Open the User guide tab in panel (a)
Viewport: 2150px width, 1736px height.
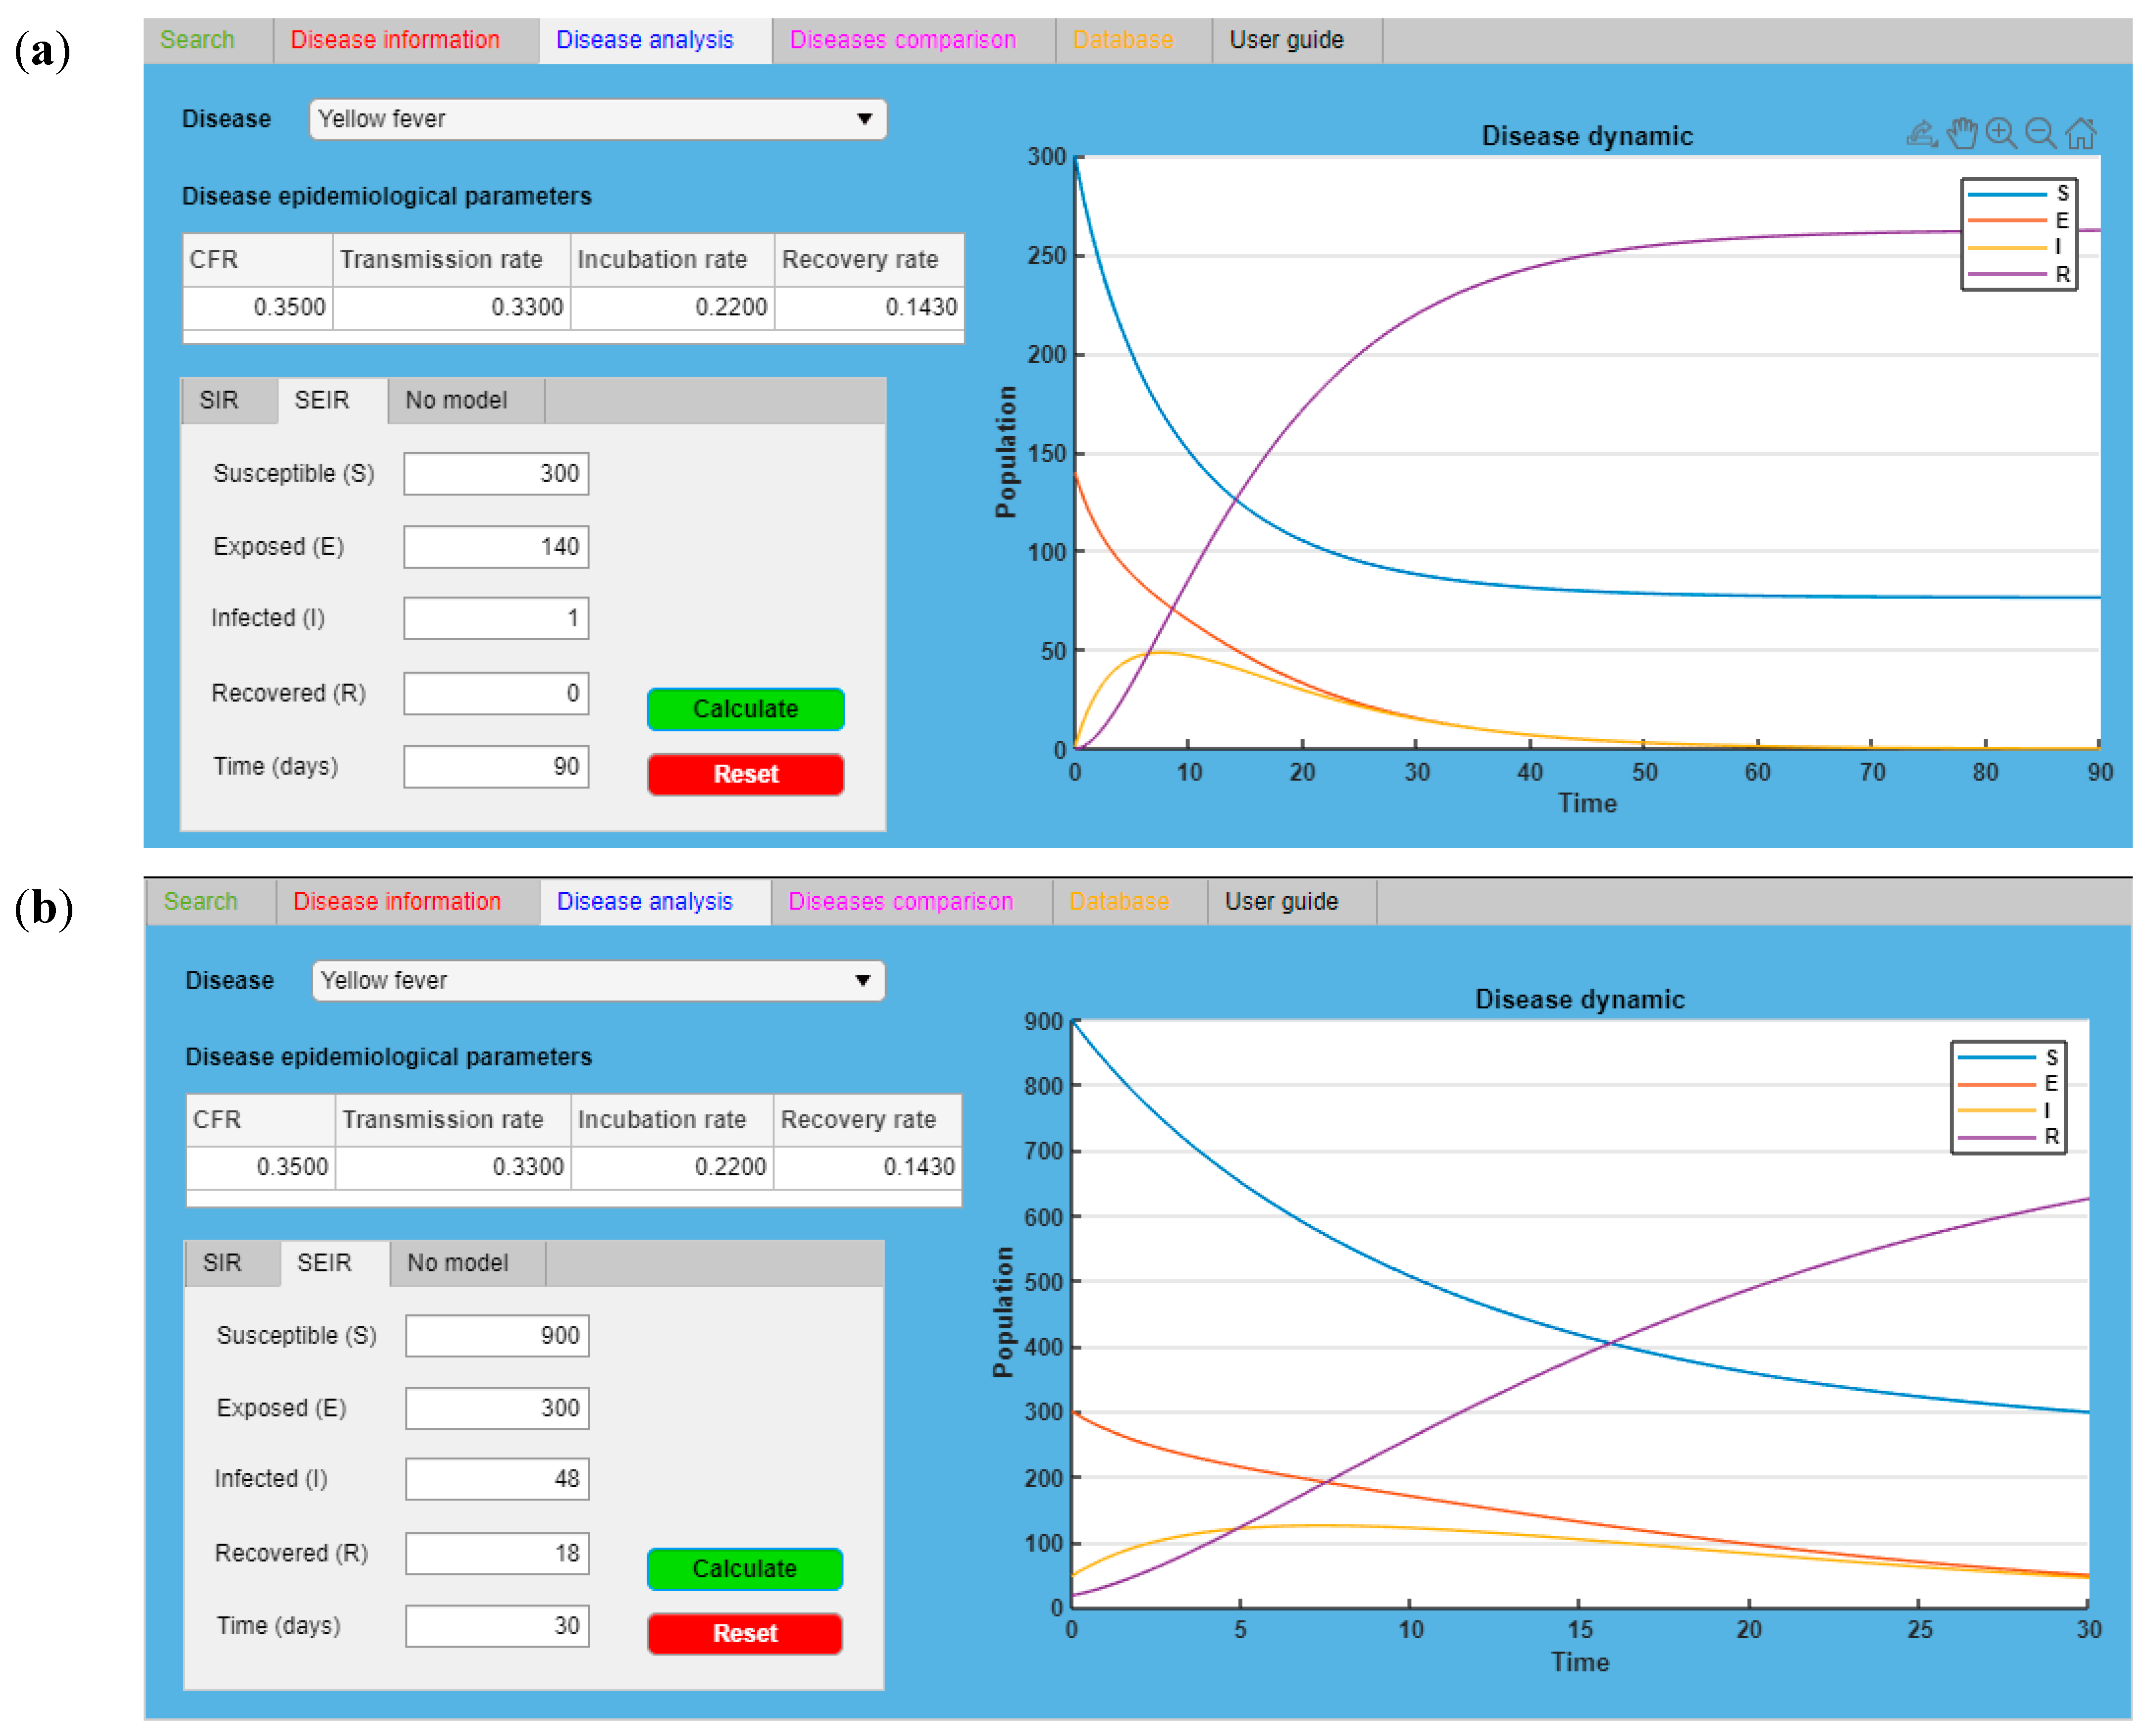1286,40
